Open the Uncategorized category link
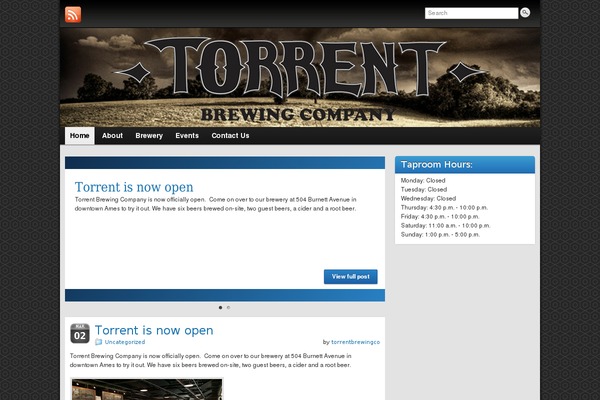The width and height of the screenshot is (600, 400). point(125,342)
